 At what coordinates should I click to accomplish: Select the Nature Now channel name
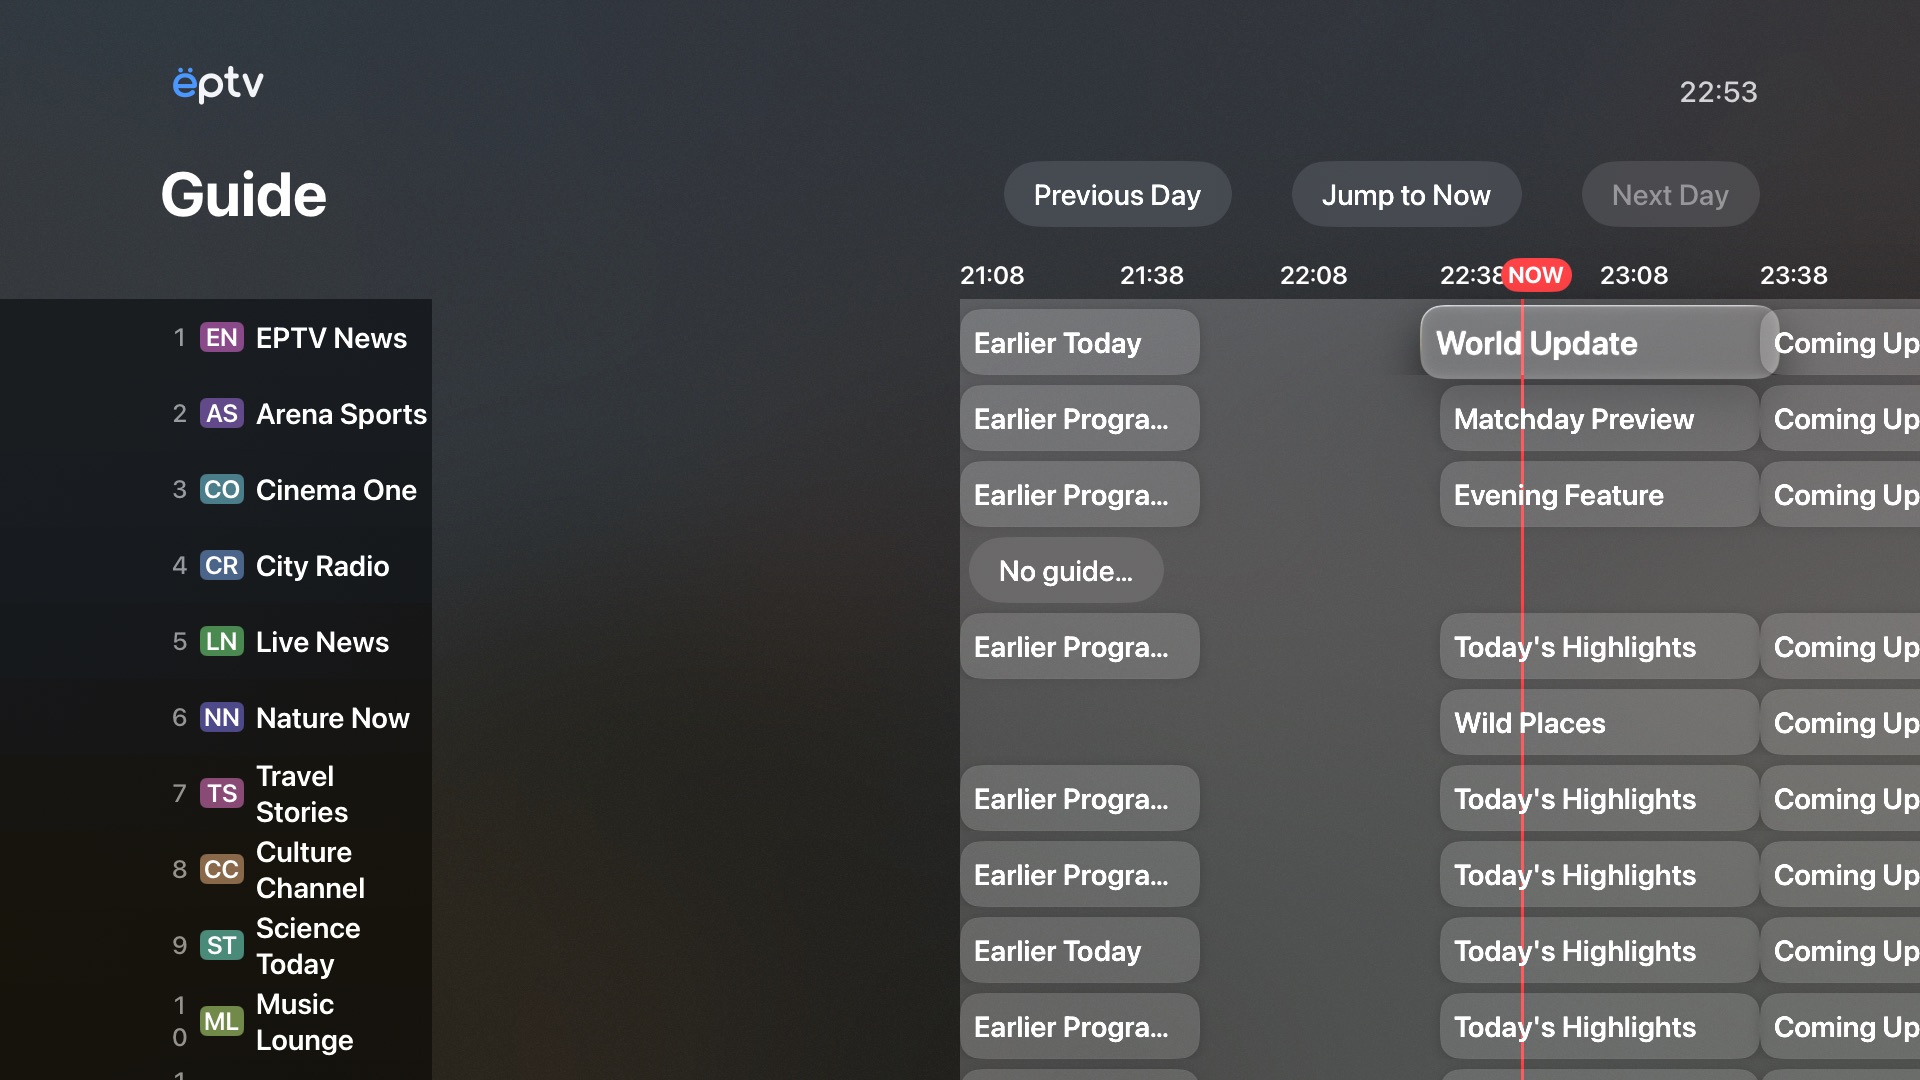pyautogui.click(x=333, y=718)
